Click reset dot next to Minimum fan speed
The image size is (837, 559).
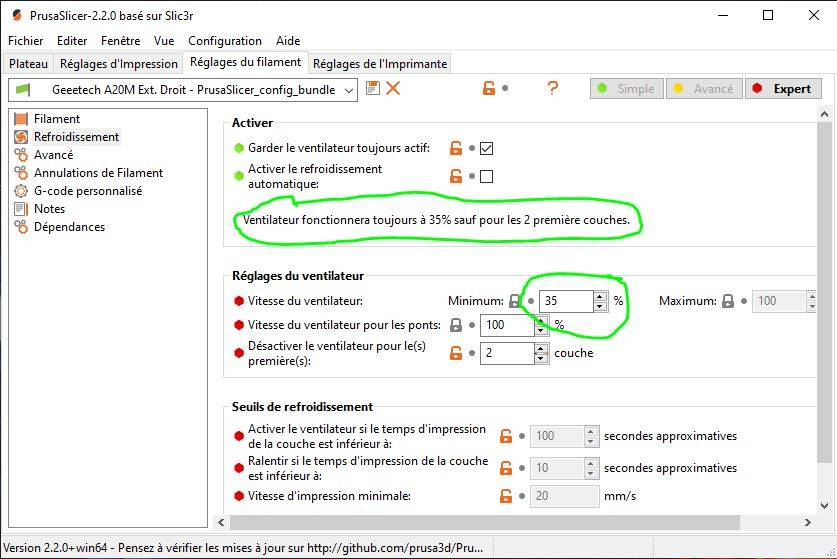(531, 301)
